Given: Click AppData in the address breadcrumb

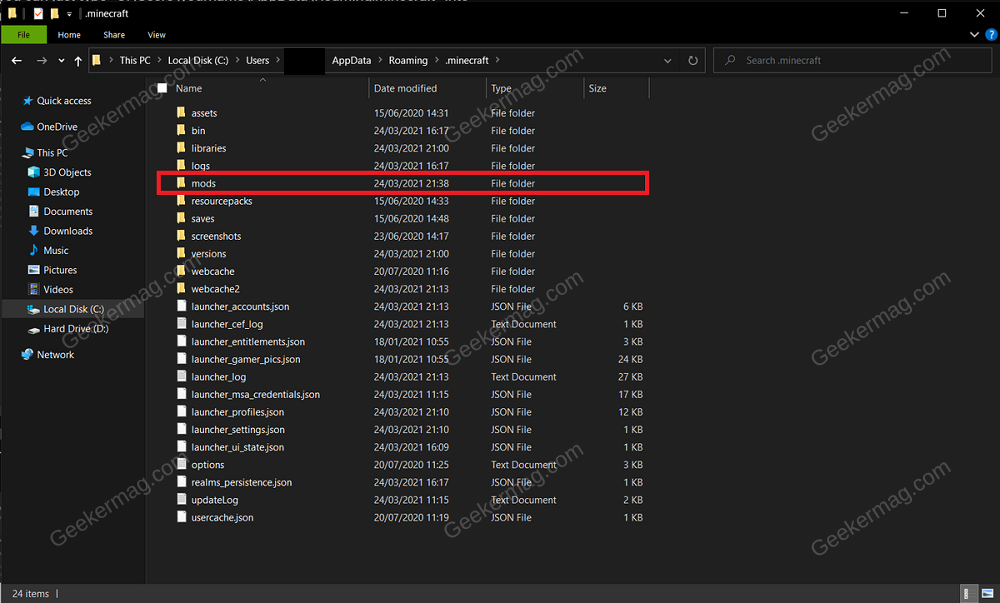Looking at the screenshot, I should [351, 61].
